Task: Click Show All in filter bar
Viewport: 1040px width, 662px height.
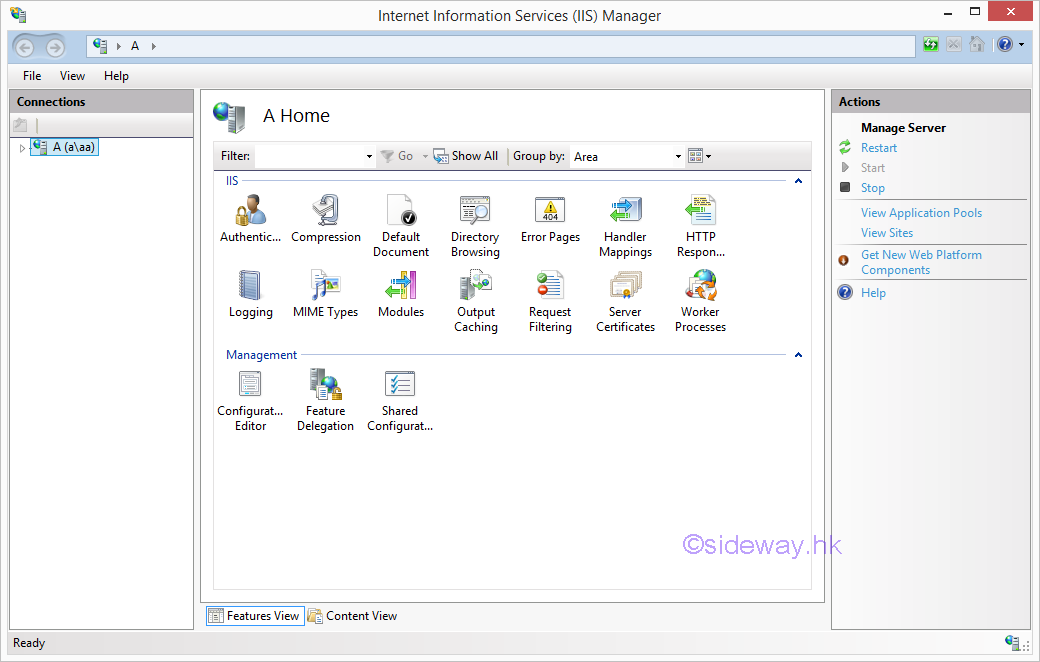Action: 466,156
